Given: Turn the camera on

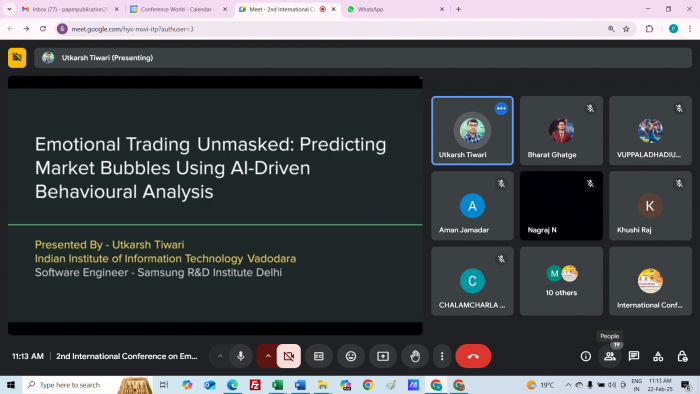Looking at the screenshot, I should point(288,356).
